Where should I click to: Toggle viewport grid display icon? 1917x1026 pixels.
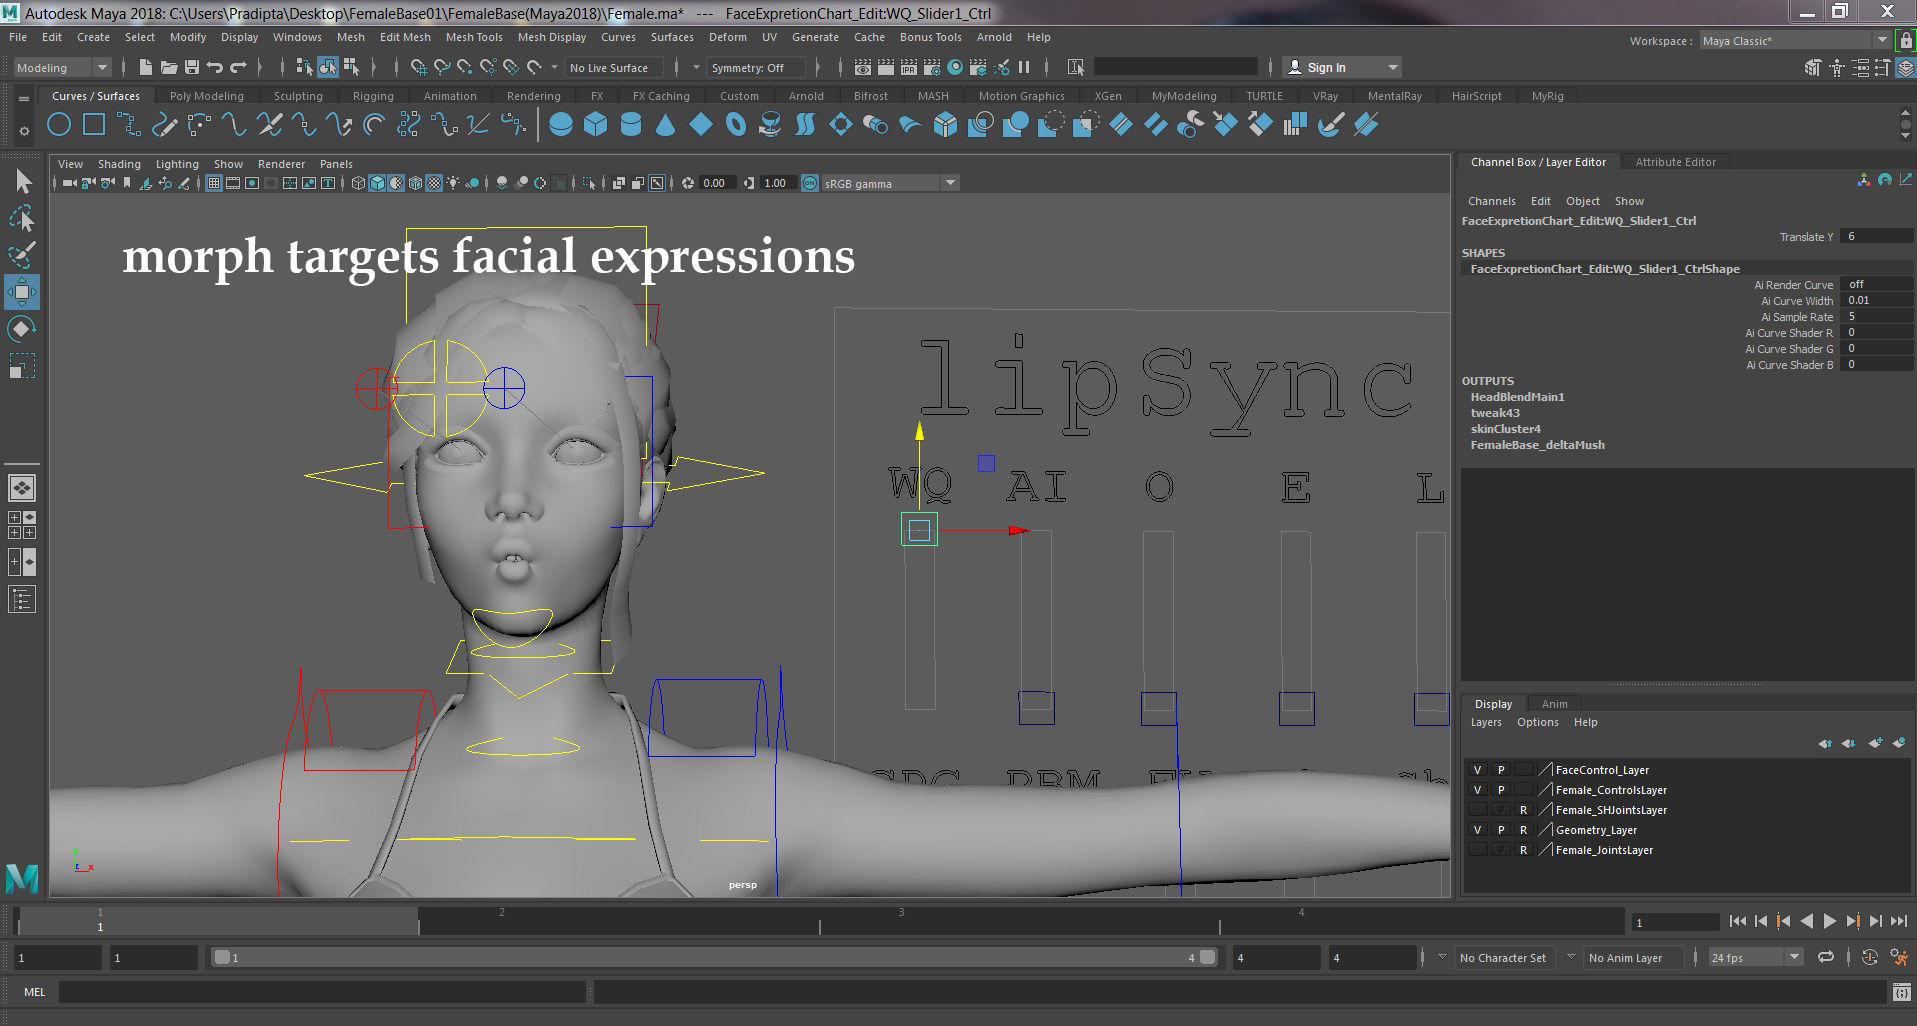coord(213,183)
